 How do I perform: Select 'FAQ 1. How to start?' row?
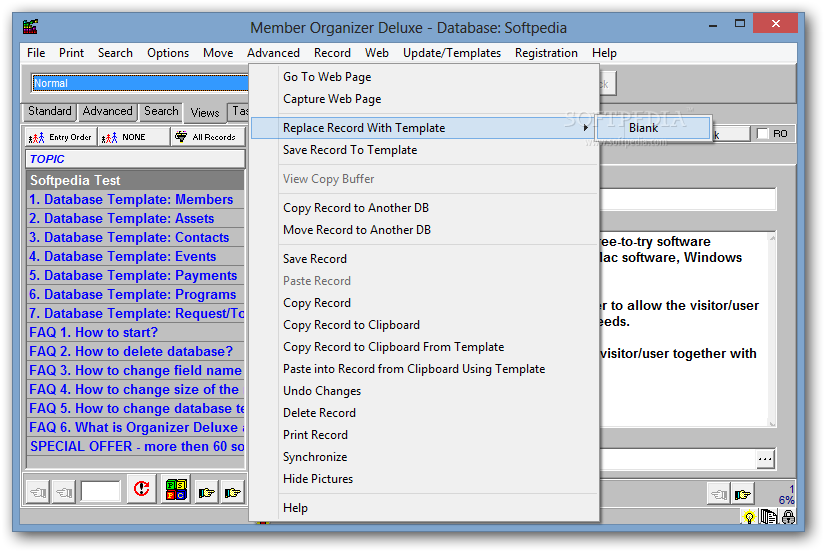135,333
